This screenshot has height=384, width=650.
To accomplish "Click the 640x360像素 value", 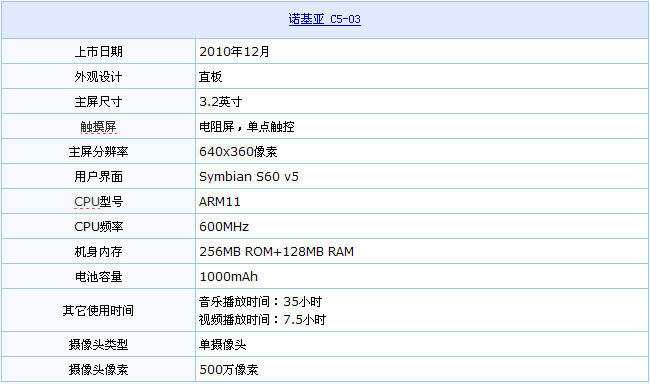I will click(238, 151).
